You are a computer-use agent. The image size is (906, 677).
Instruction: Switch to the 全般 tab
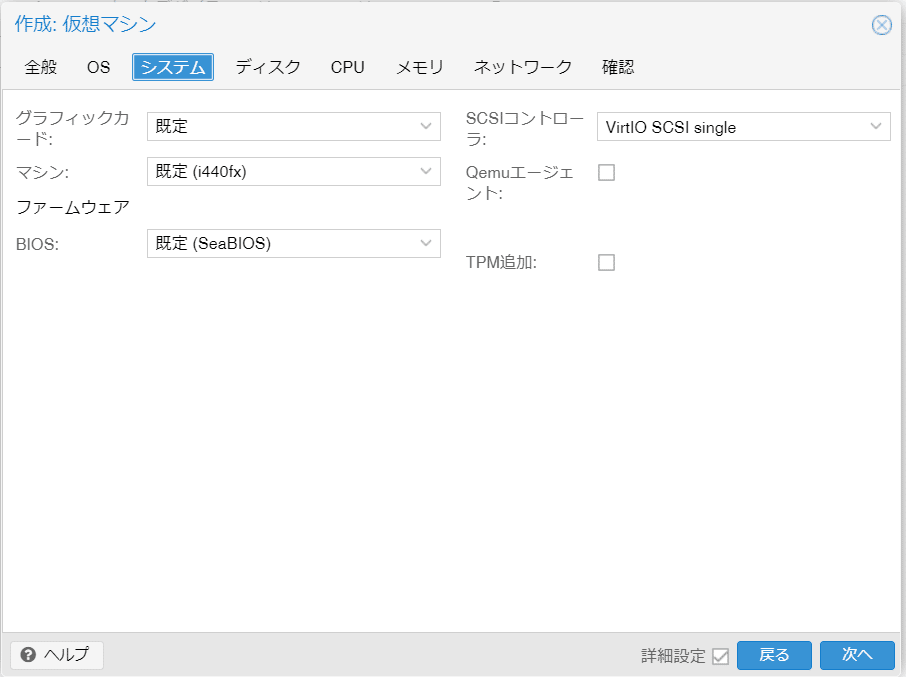pyautogui.click(x=40, y=67)
